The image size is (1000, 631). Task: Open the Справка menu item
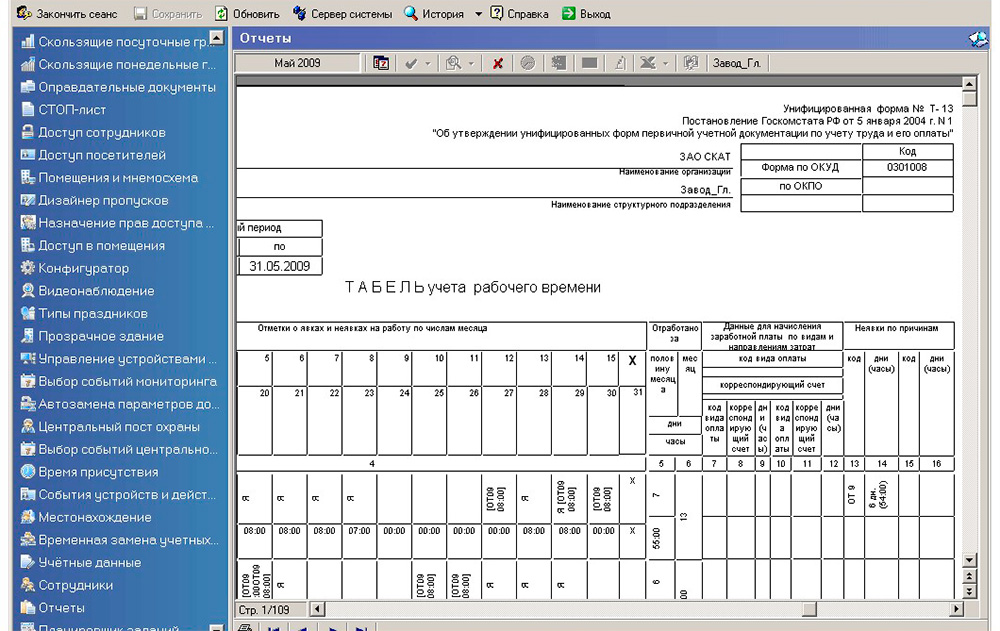pos(519,13)
